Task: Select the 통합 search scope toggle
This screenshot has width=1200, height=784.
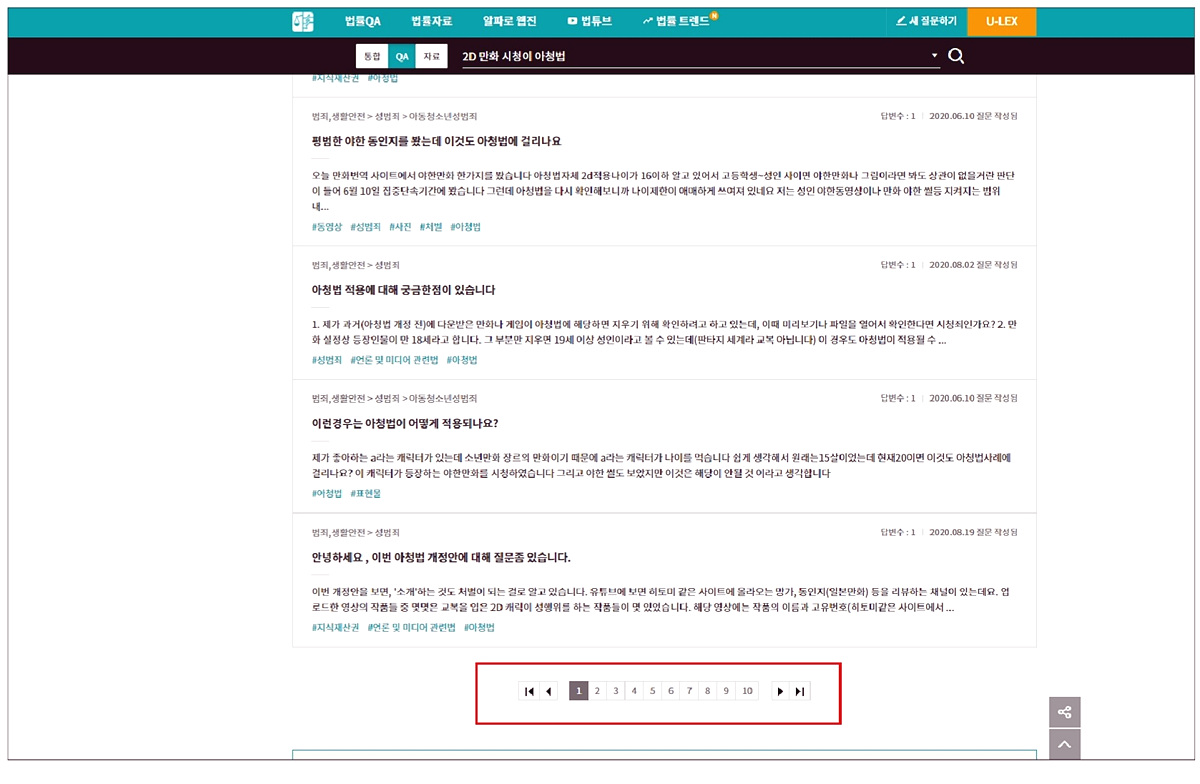Action: click(371, 57)
